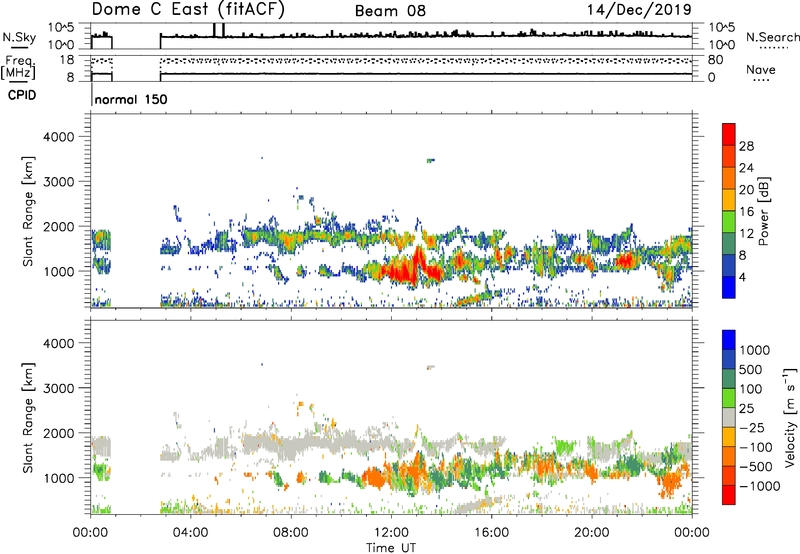Click the 'Nave' legend label
The width and height of the screenshot is (800, 554).
(761, 69)
